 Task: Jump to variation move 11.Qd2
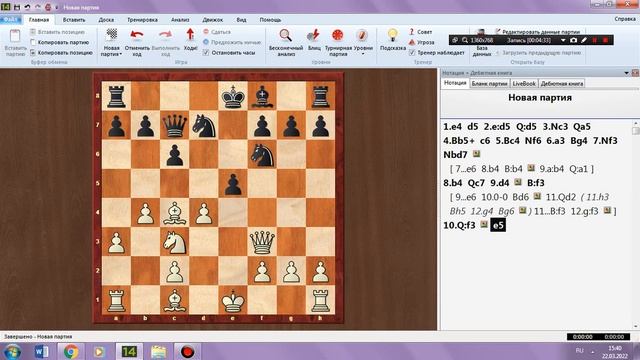(561, 197)
